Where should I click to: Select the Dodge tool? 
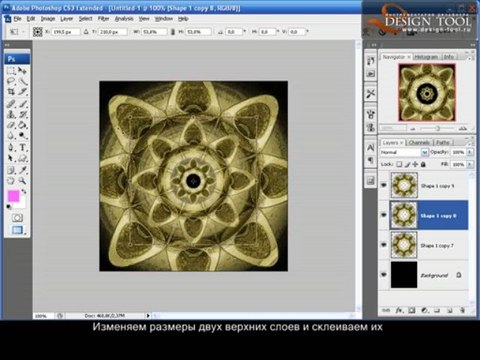pyautogui.click(x=22, y=135)
